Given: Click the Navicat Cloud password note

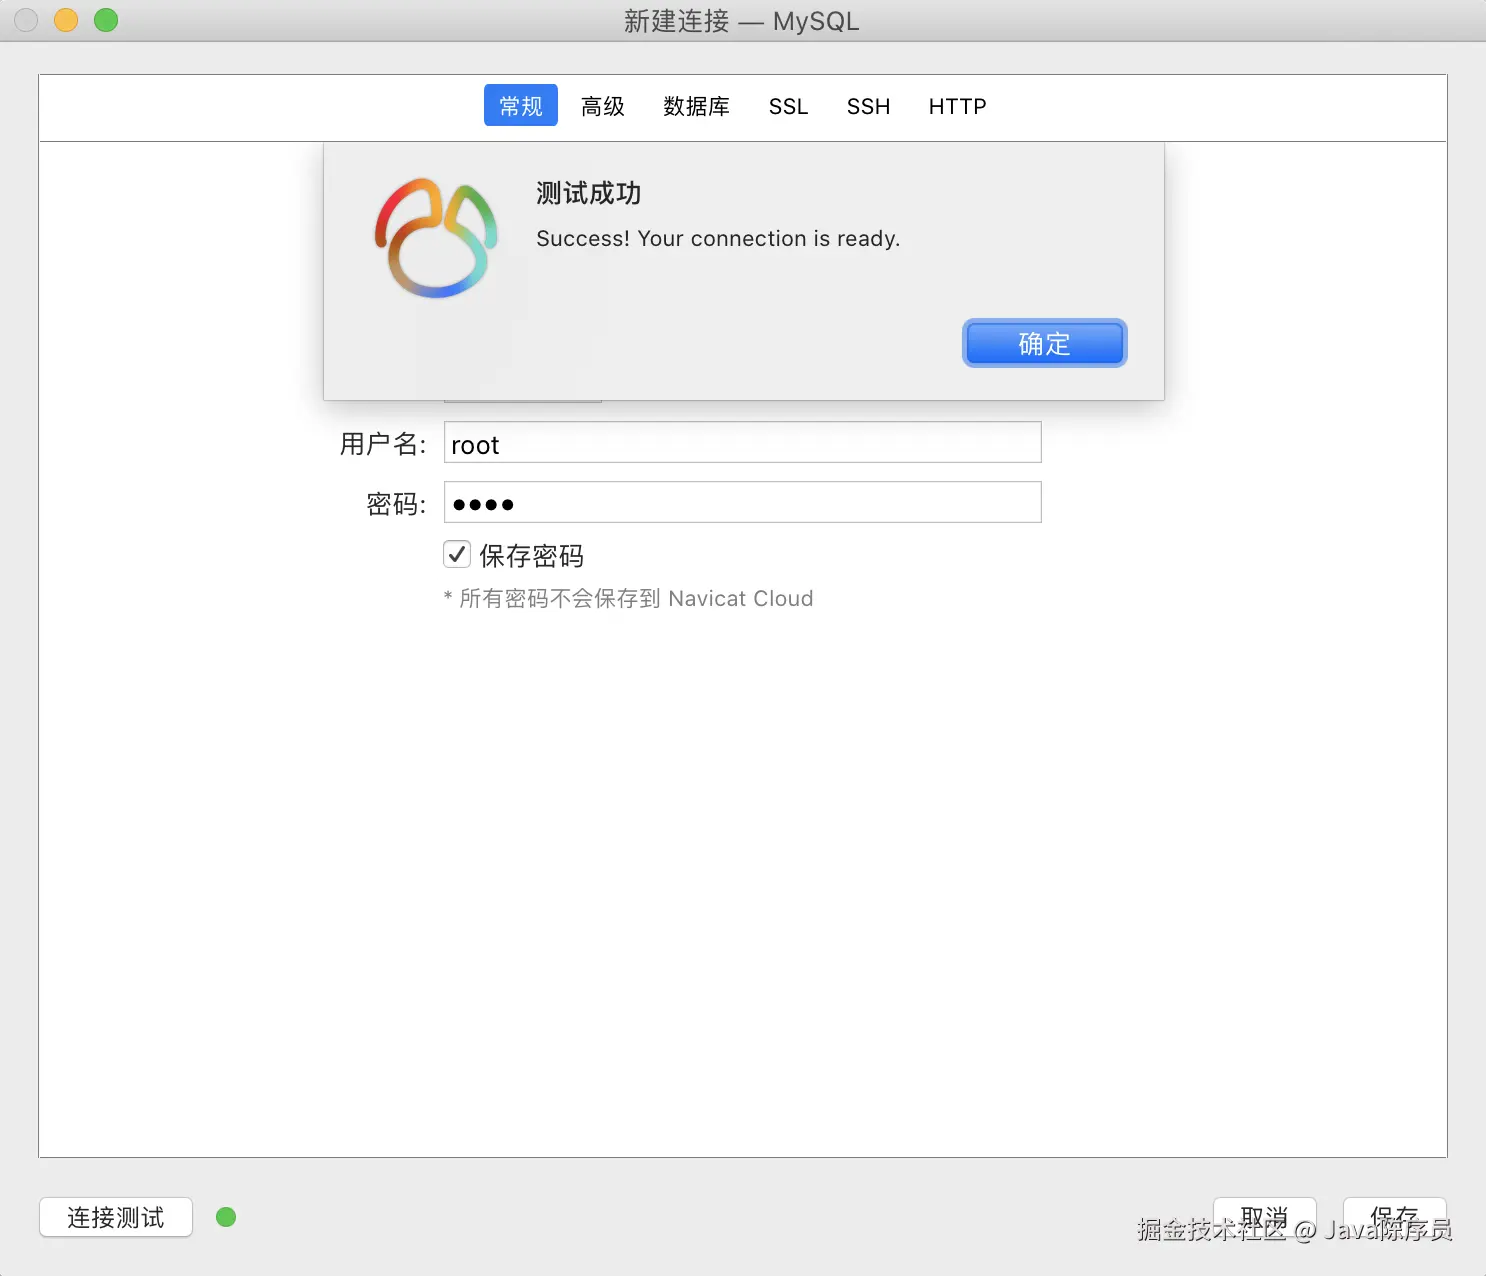Looking at the screenshot, I should coord(628,598).
